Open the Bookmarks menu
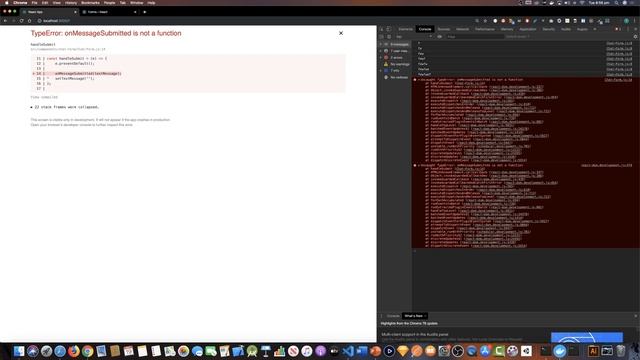This screenshot has width=640, height=360. (x=90, y=2)
